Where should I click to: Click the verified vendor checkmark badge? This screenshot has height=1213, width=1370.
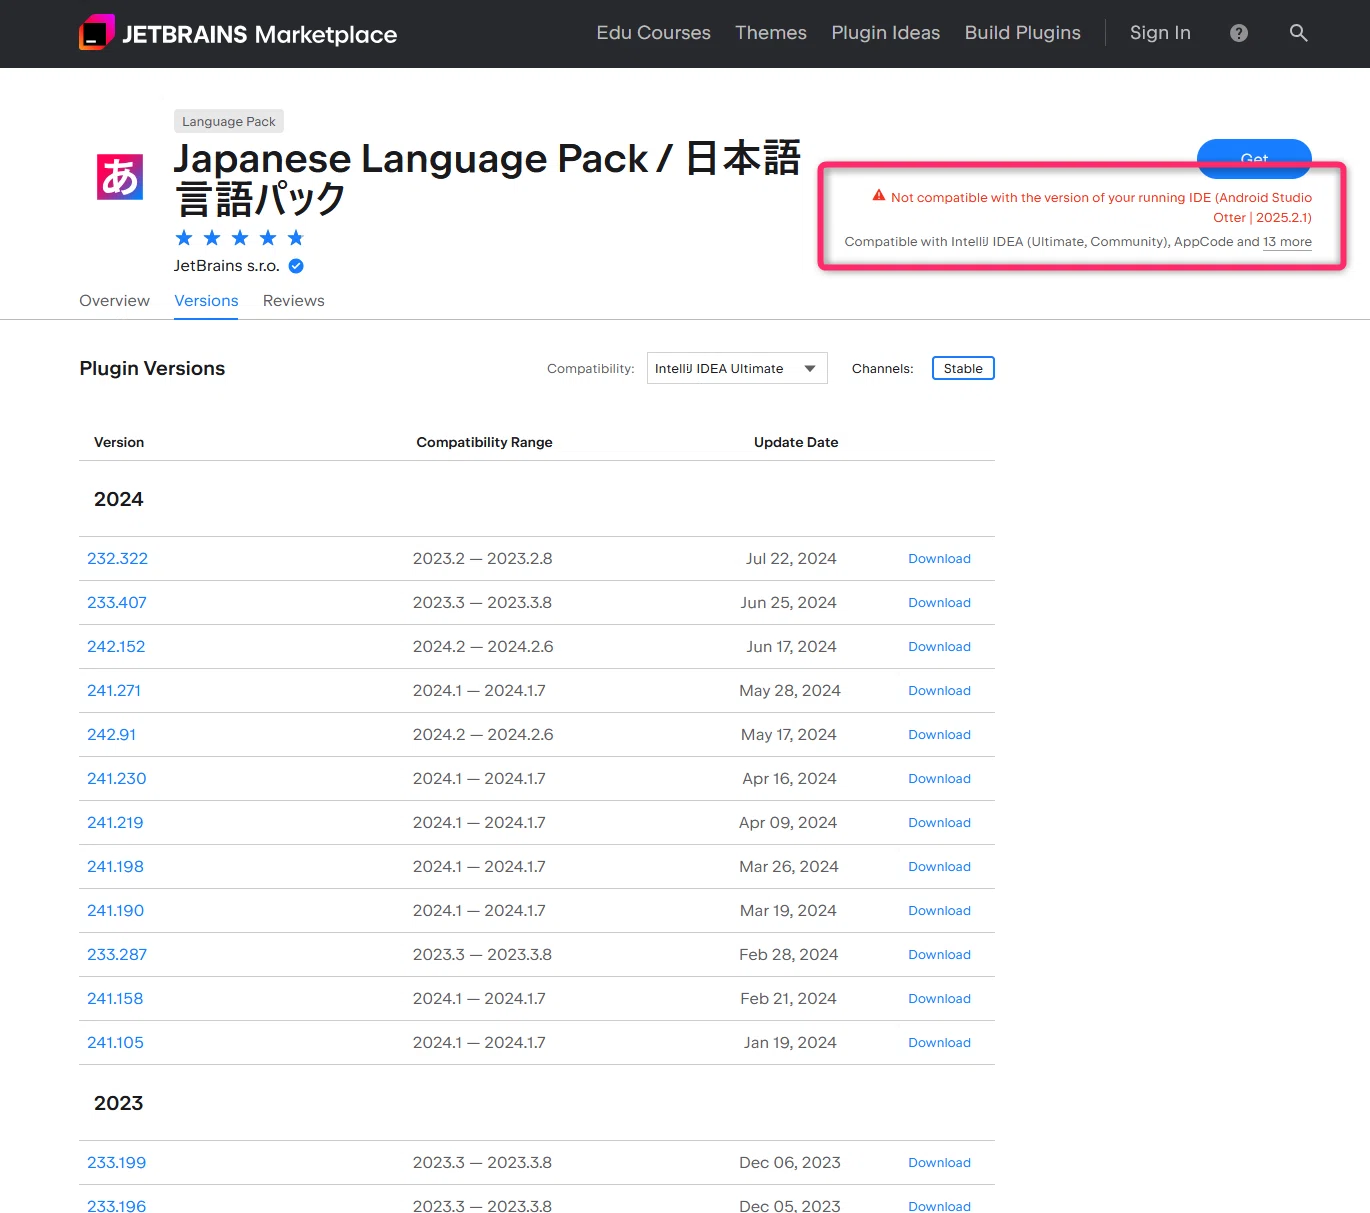[x=296, y=266]
